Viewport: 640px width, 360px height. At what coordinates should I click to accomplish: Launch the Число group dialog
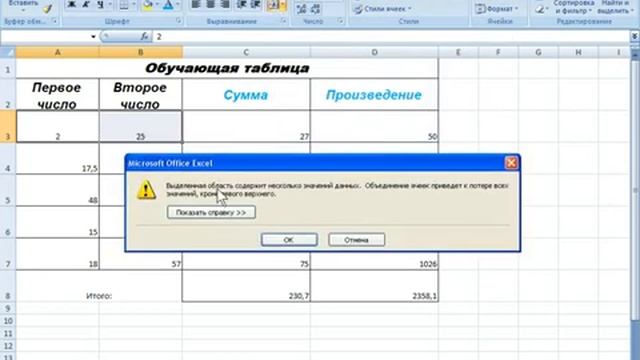[340, 21]
